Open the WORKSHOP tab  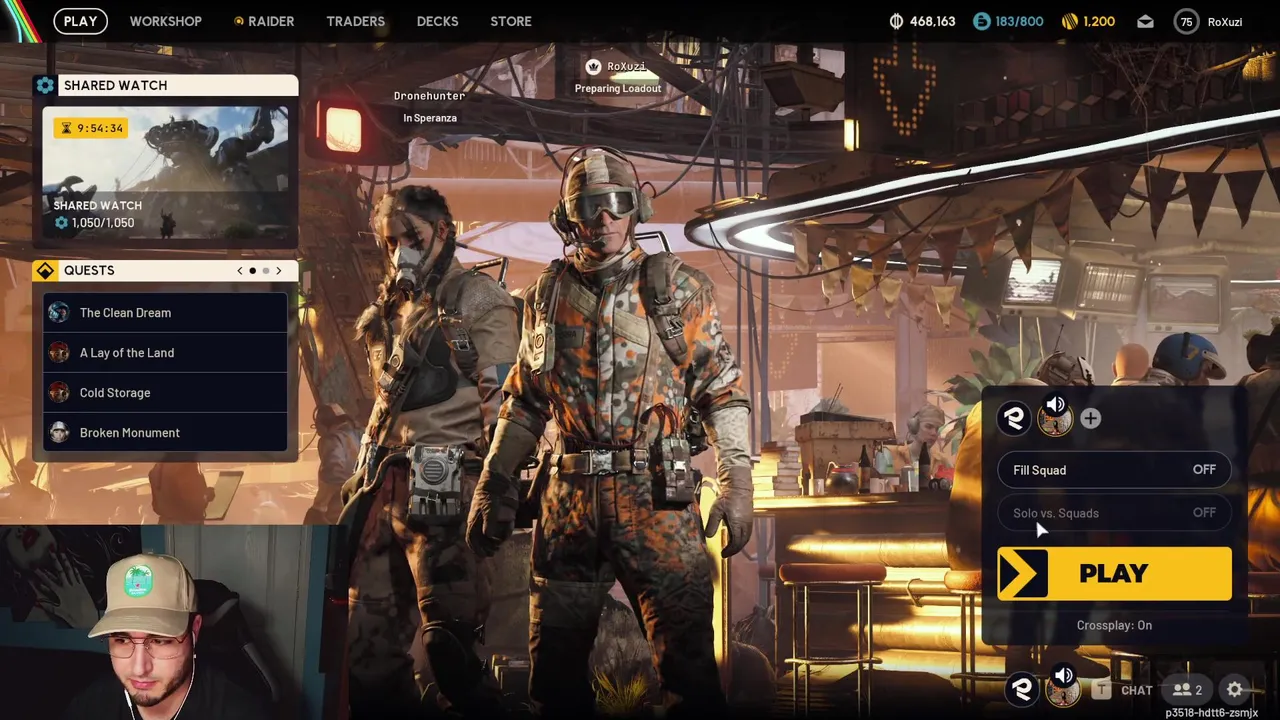pyautogui.click(x=166, y=21)
